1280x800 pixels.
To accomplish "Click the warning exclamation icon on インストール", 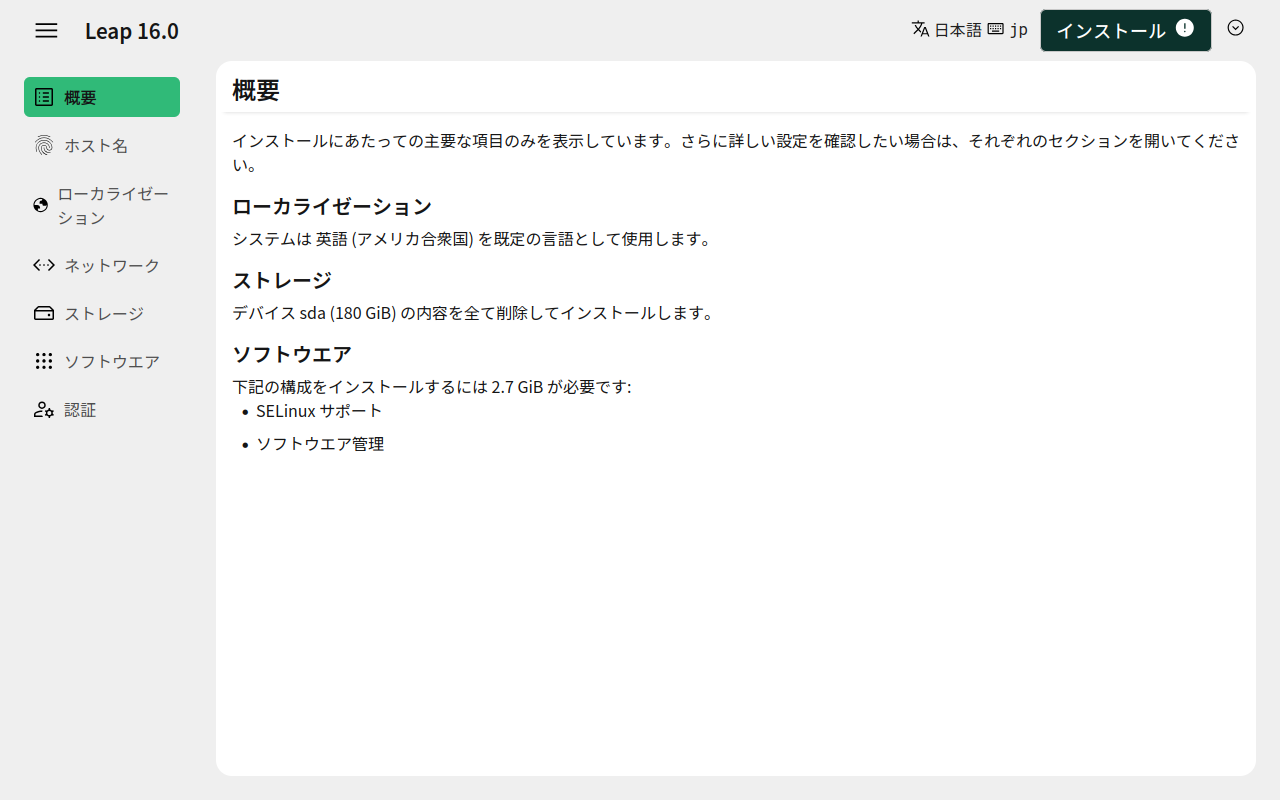I will [x=1185, y=28].
